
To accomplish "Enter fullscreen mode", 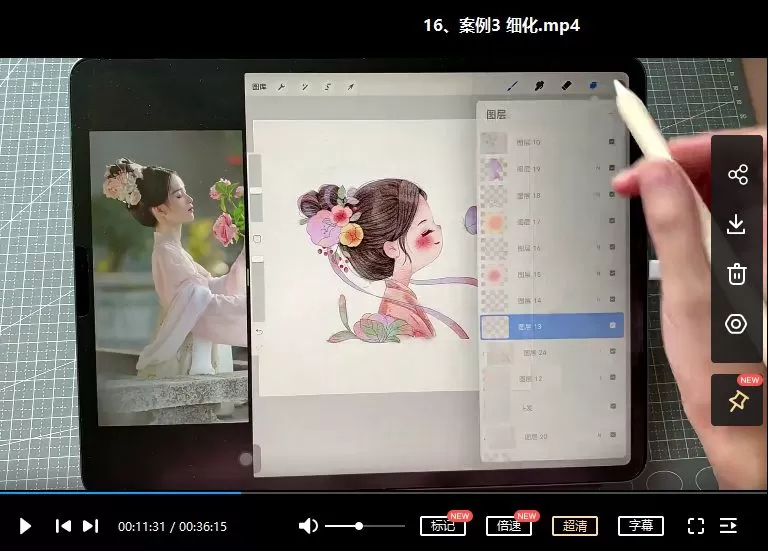I will click(x=696, y=526).
